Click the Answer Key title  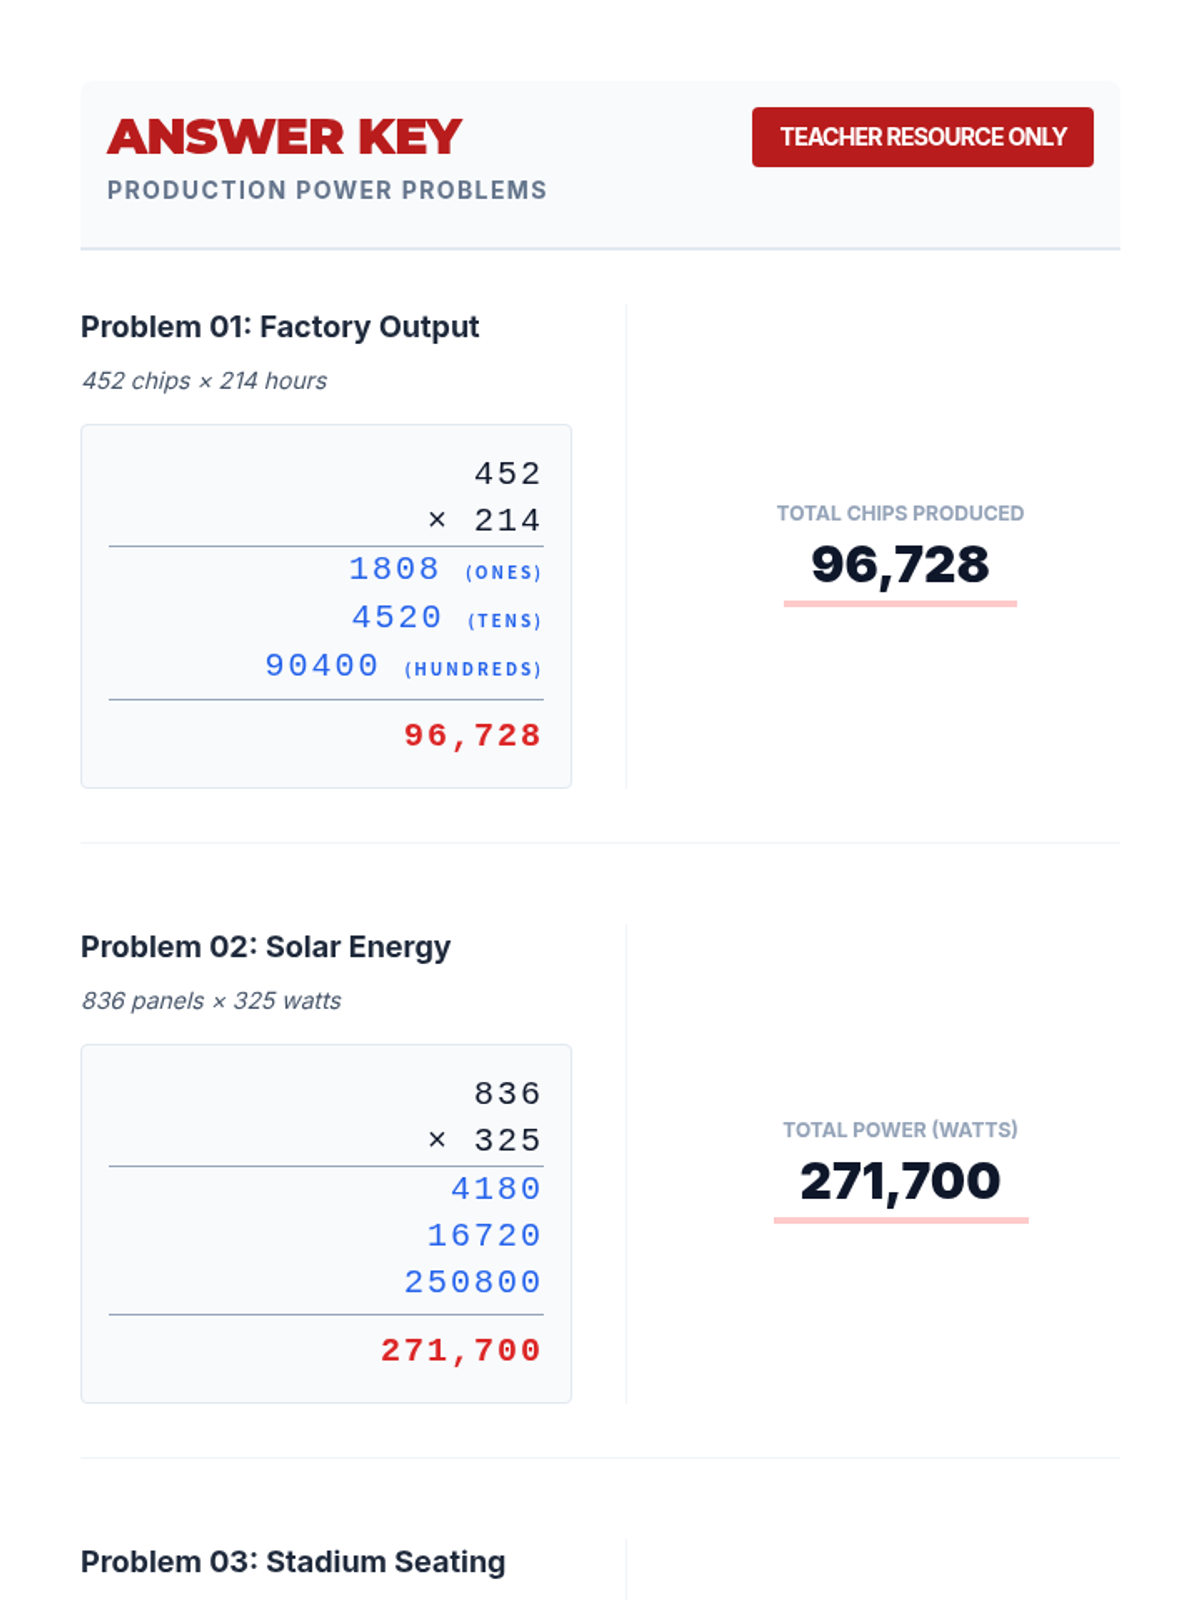pos(285,137)
